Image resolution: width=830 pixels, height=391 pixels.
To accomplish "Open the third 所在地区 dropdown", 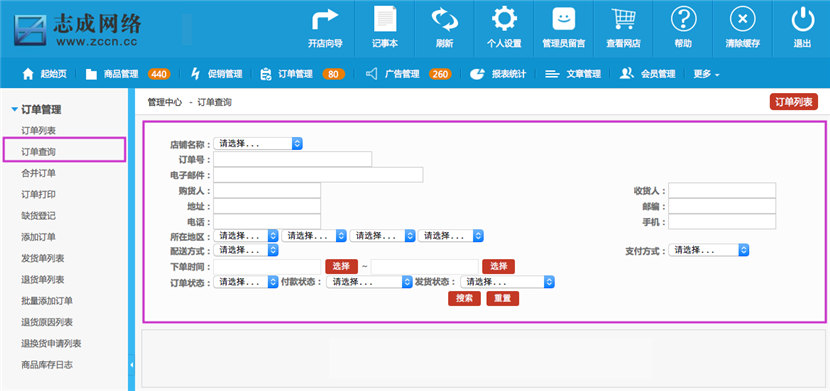I will click(382, 235).
